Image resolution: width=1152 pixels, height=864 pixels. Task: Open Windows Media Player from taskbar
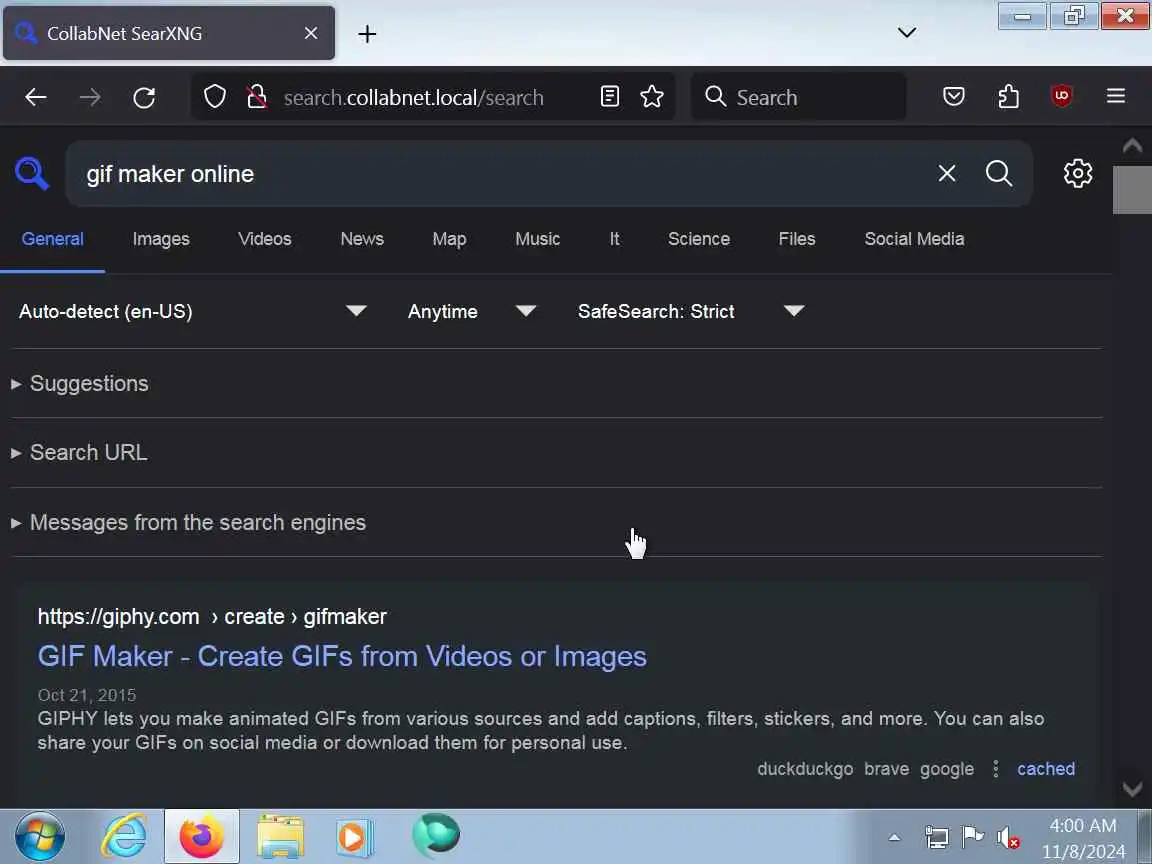(x=354, y=838)
